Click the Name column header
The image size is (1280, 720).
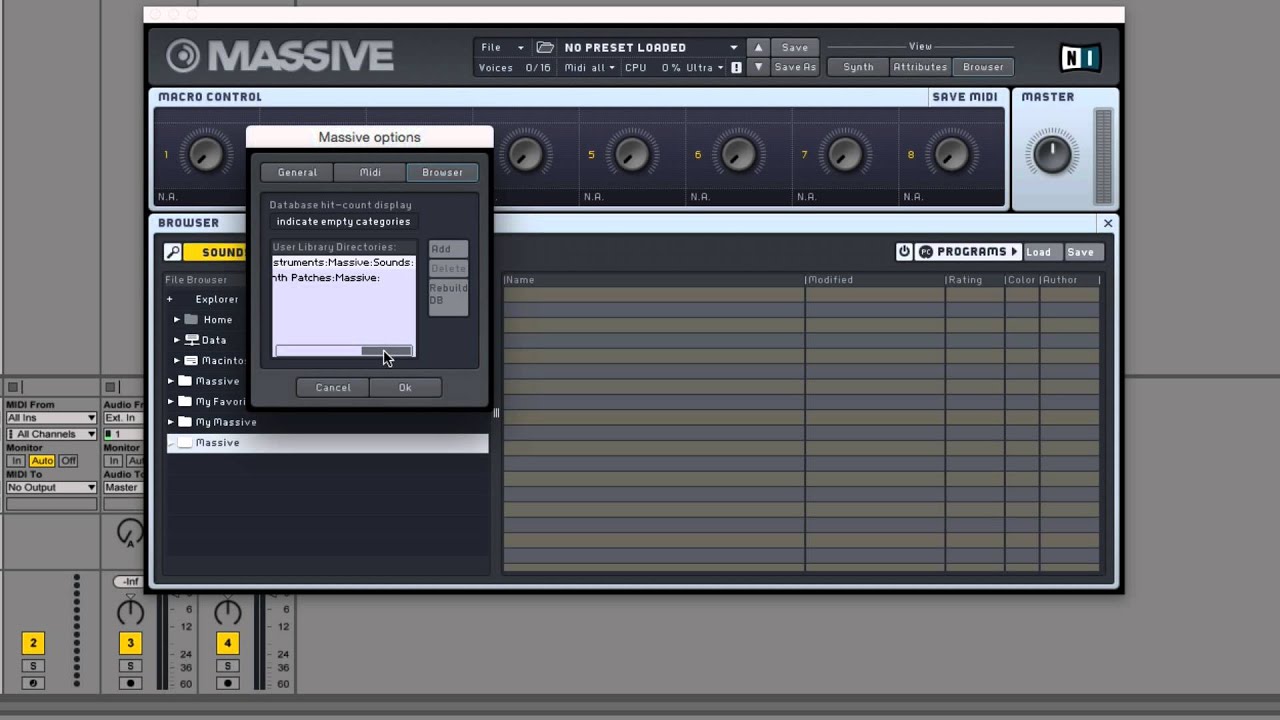(x=654, y=280)
